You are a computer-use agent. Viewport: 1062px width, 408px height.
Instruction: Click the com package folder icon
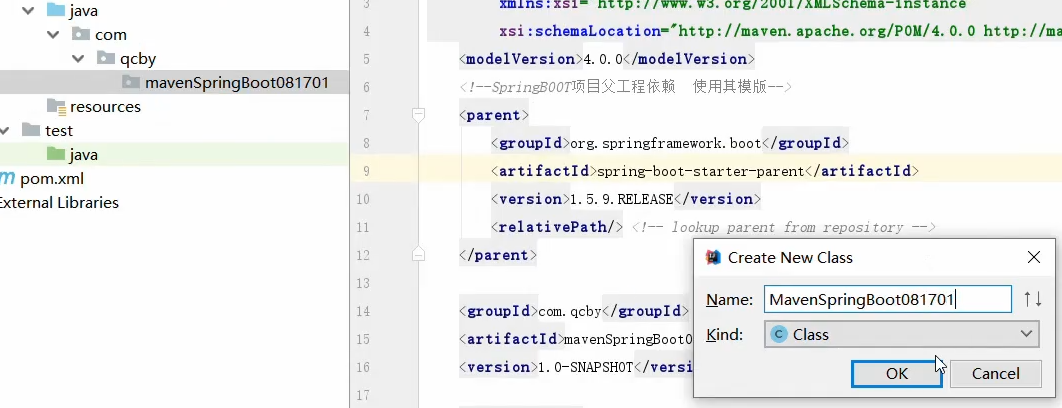81,34
